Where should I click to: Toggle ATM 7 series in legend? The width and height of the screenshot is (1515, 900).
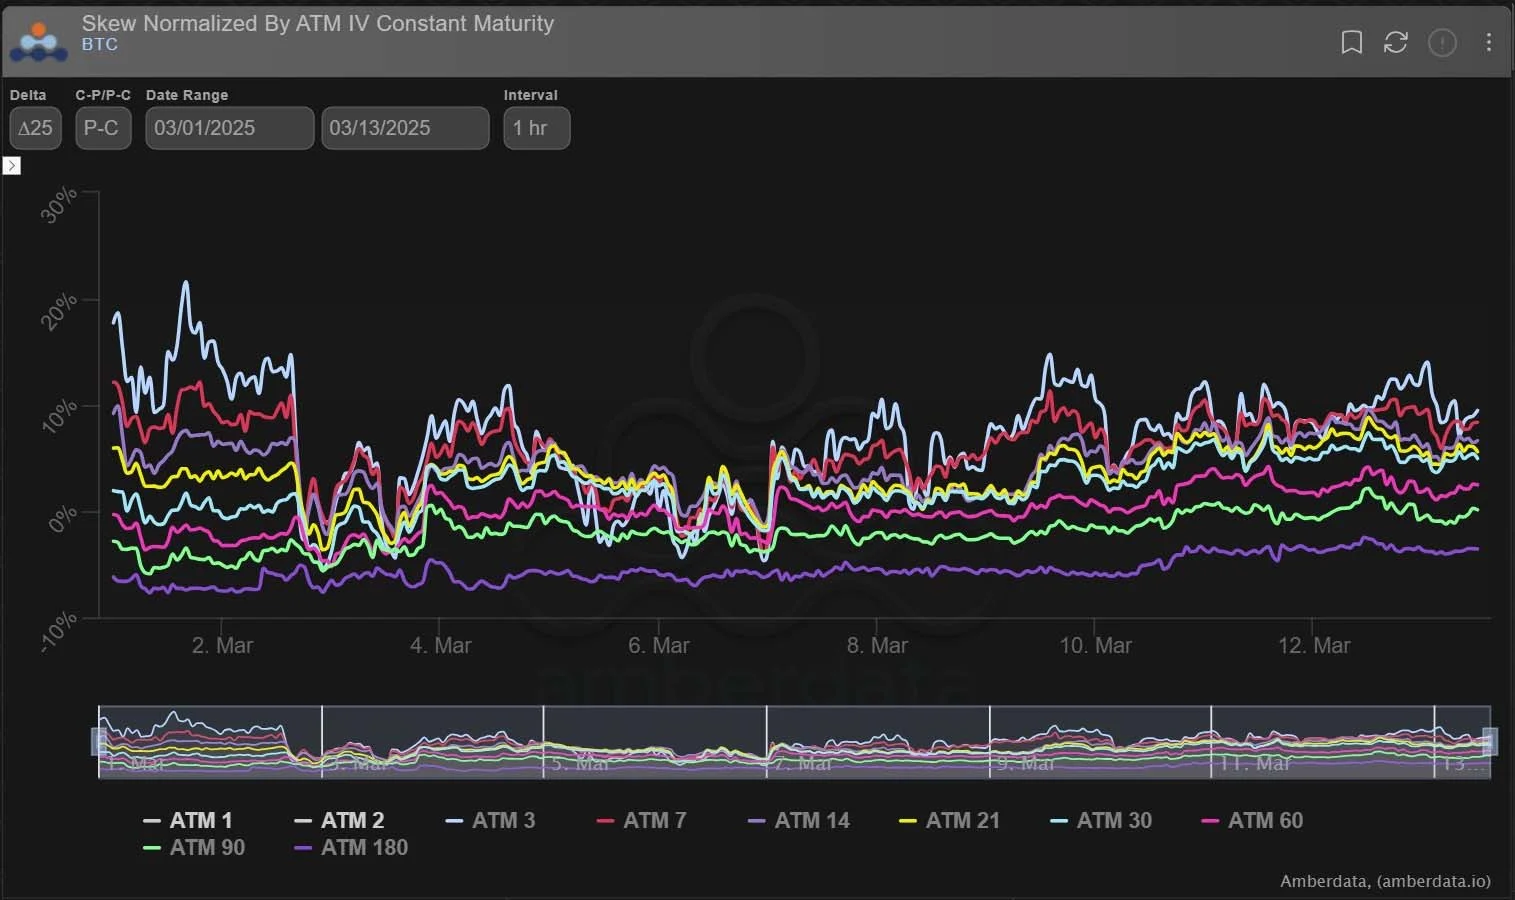pos(641,821)
